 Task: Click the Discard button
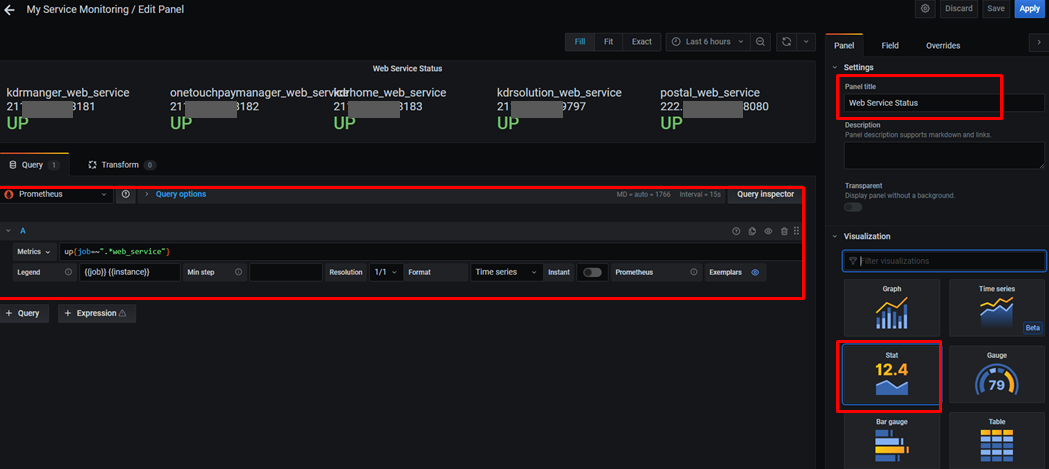(x=960, y=9)
